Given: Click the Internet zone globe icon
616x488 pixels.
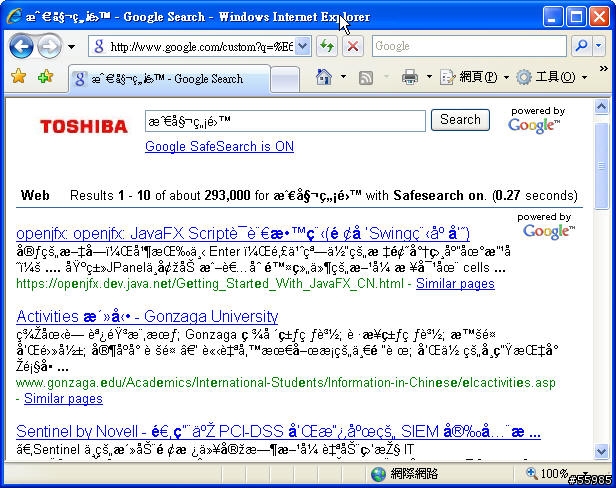Looking at the screenshot, I should (378, 474).
